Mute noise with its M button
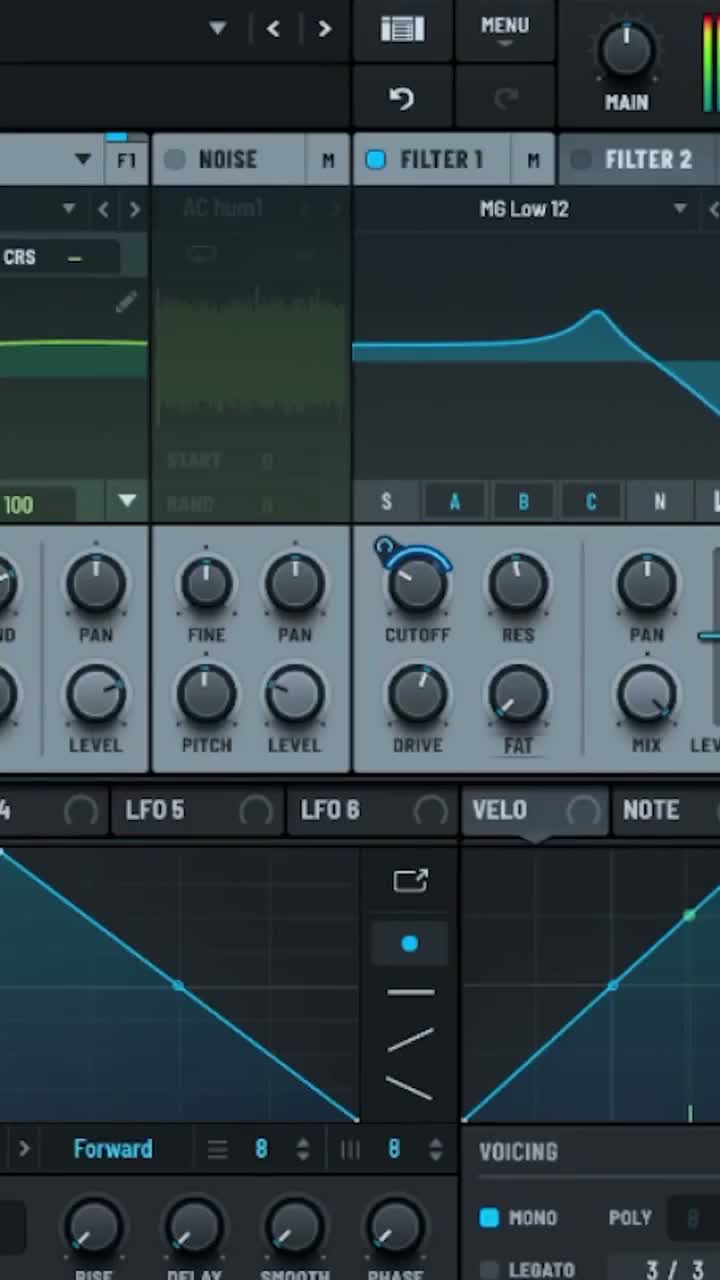 click(328, 160)
